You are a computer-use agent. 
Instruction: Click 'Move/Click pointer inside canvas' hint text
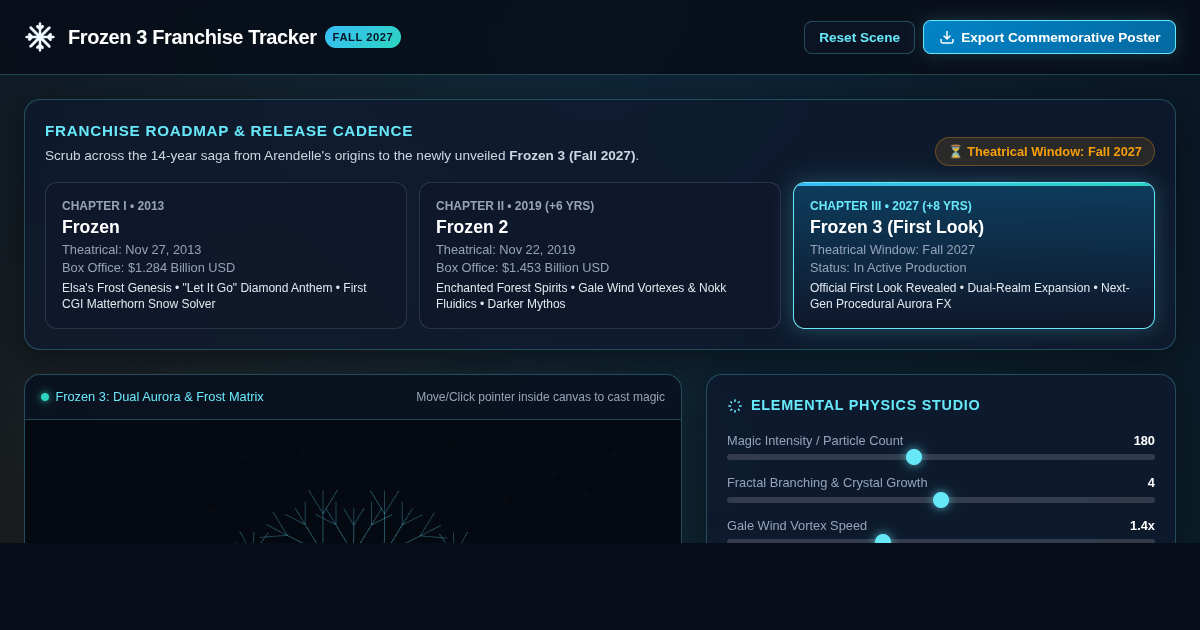(x=540, y=397)
